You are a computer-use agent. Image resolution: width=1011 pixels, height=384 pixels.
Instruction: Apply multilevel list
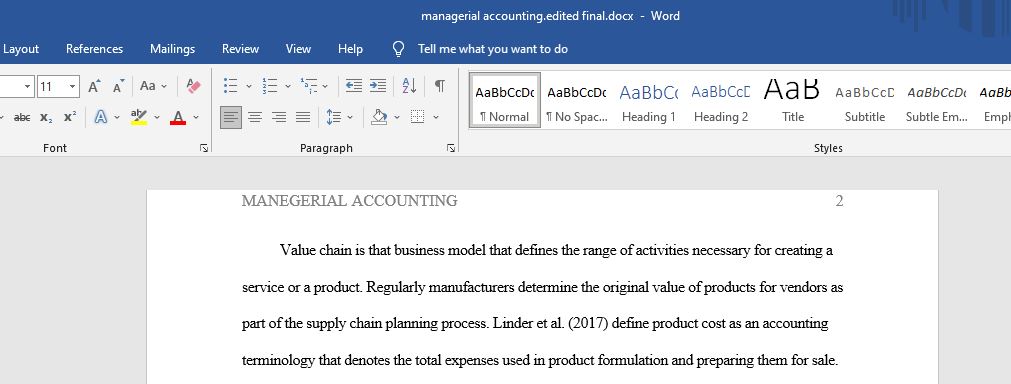309,86
